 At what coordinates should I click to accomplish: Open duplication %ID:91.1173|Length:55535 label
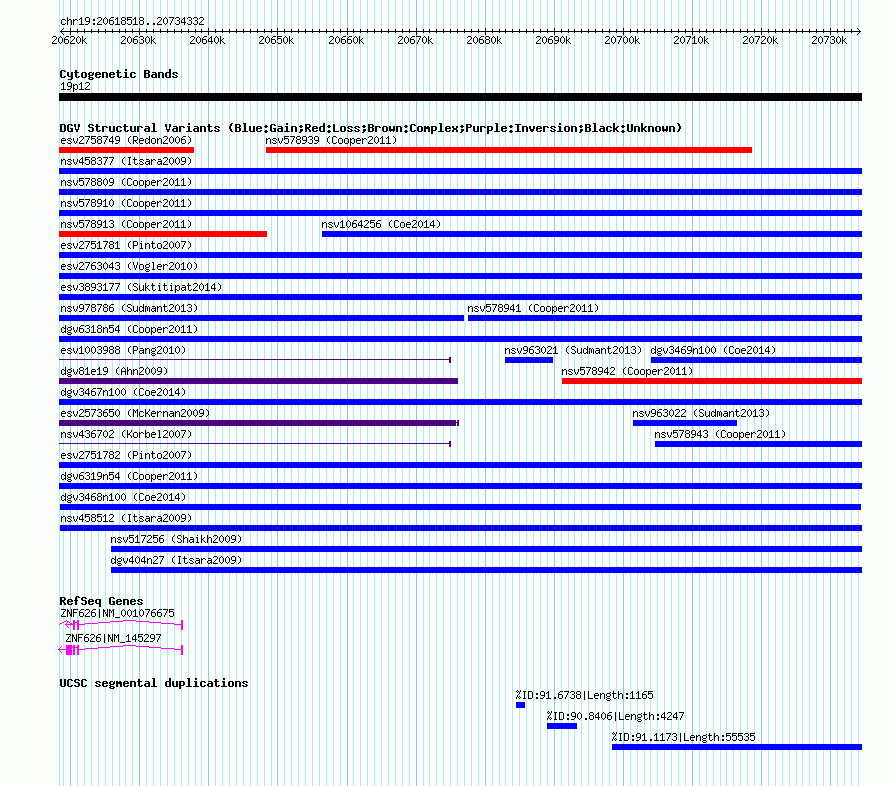pos(683,737)
